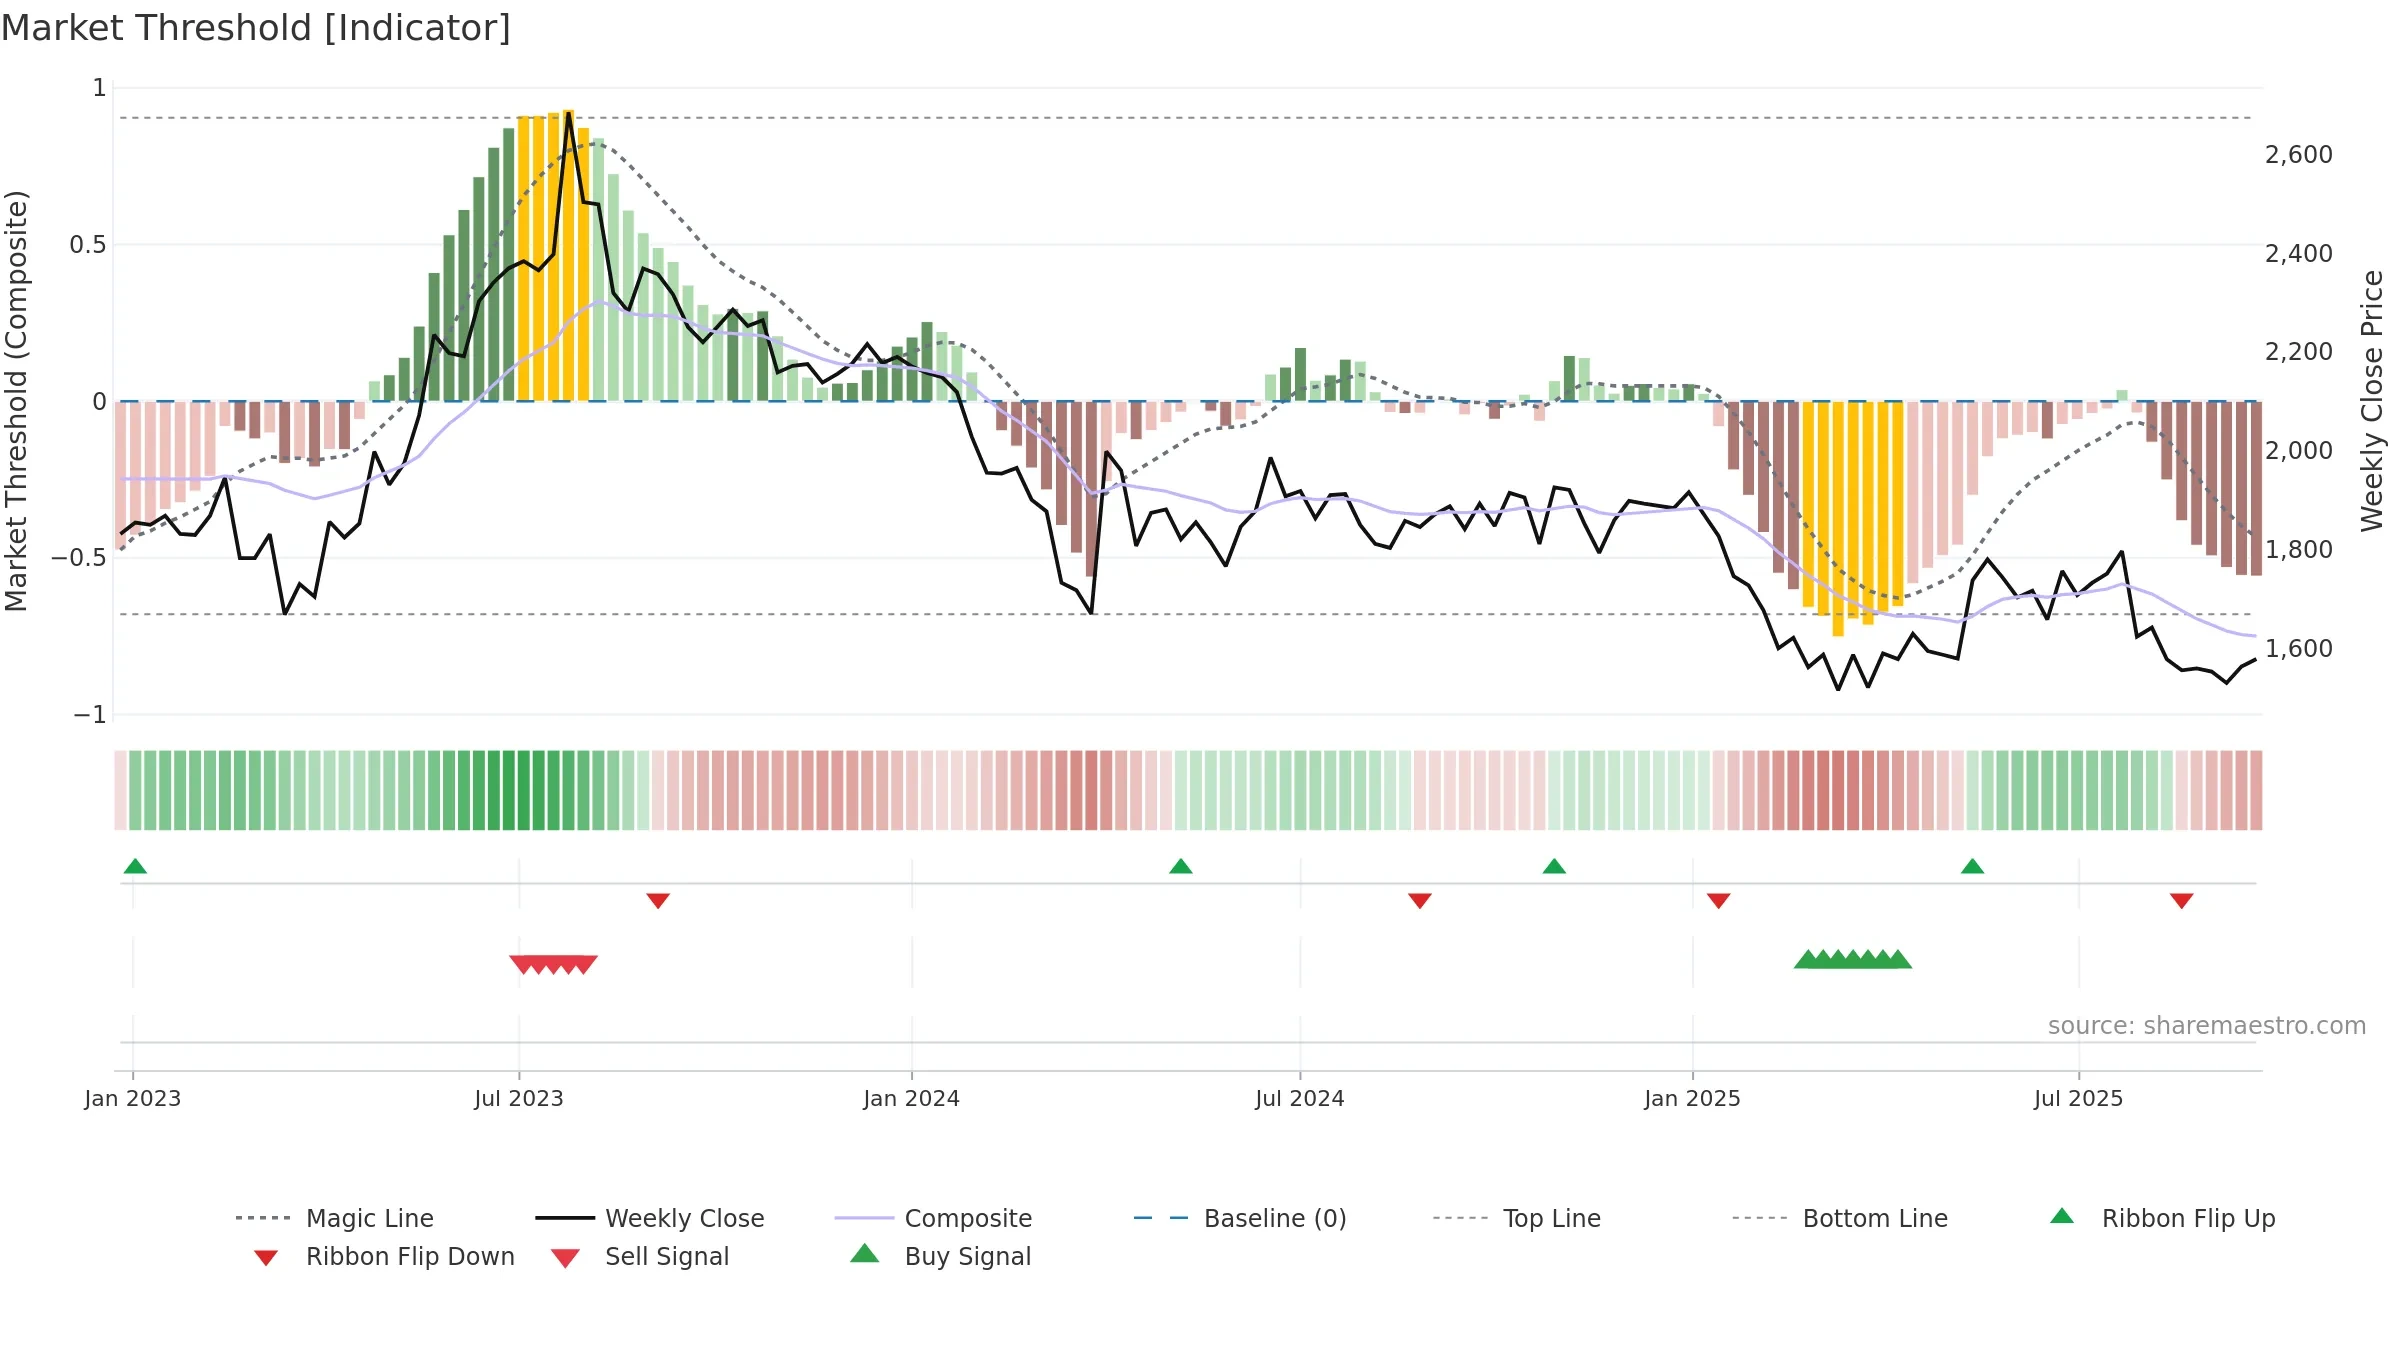The image size is (2400, 1350).
Task: Click the Jul 2025 axis label
Action: [x=2079, y=1099]
